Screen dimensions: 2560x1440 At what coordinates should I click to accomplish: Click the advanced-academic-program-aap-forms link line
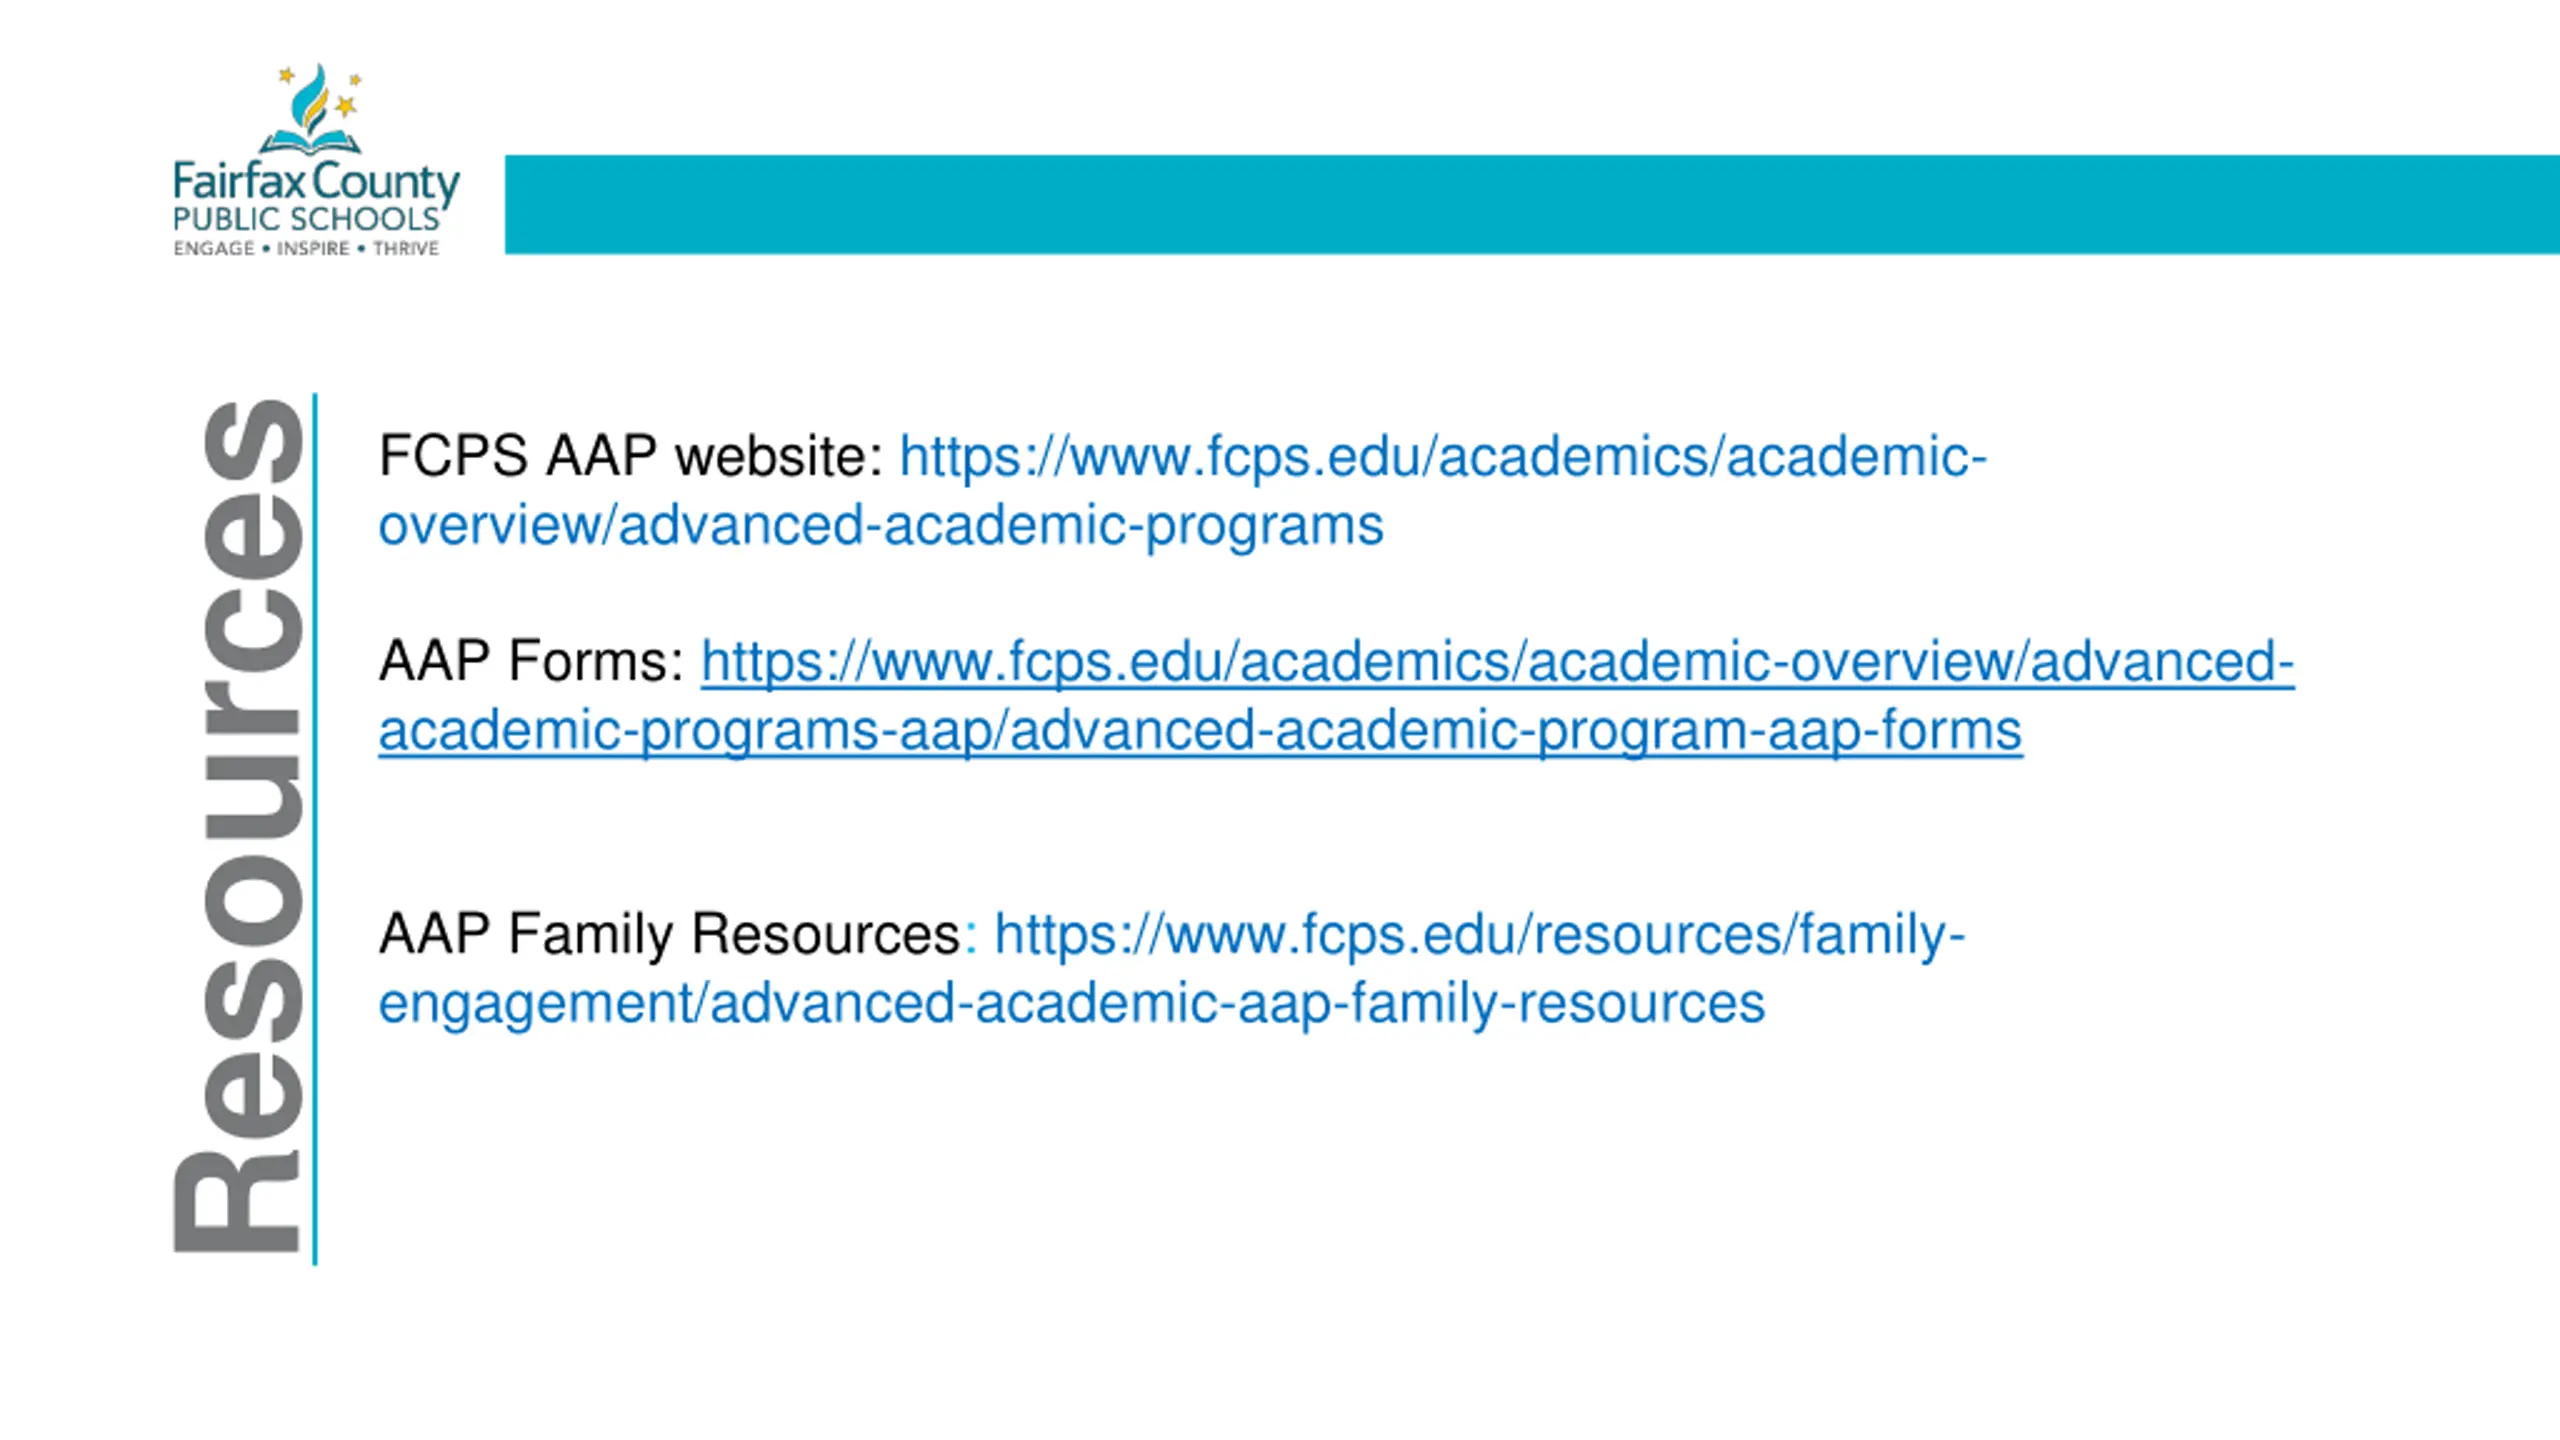tap(1200, 731)
